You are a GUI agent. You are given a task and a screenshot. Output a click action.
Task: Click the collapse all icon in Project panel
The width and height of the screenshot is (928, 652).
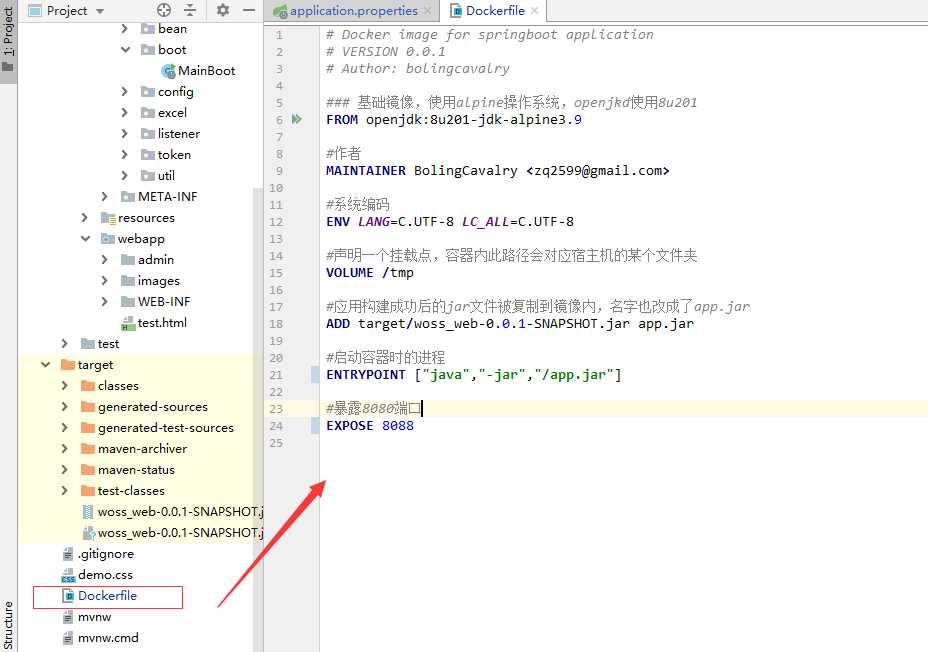point(190,10)
